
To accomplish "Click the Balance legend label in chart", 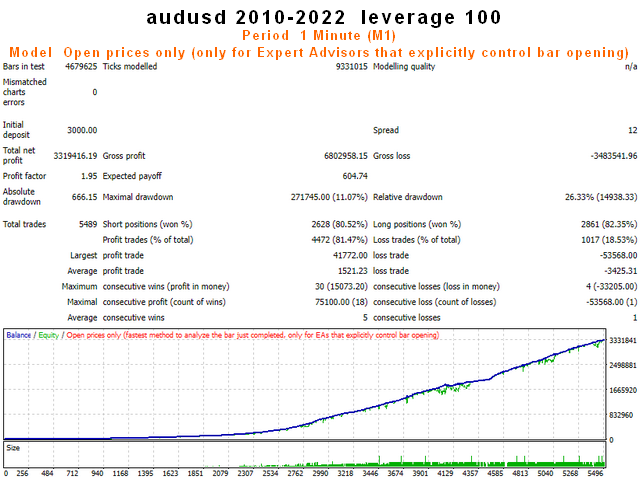I will click(x=18, y=335).
